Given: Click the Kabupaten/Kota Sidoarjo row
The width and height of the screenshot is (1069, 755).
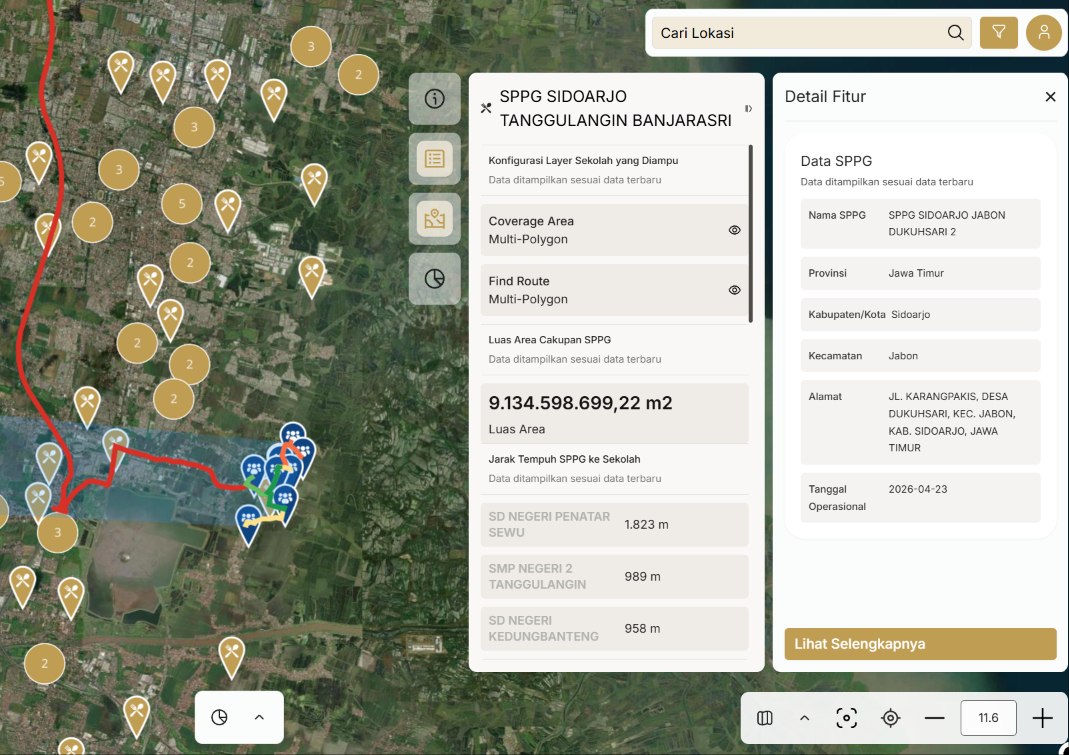Looking at the screenshot, I should [x=920, y=314].
